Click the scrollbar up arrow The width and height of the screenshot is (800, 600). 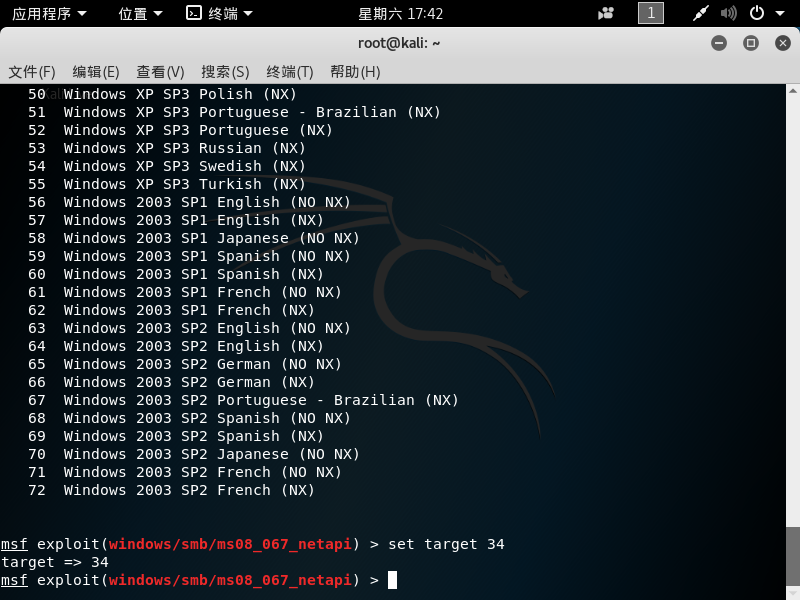click(x=792, y=91)
